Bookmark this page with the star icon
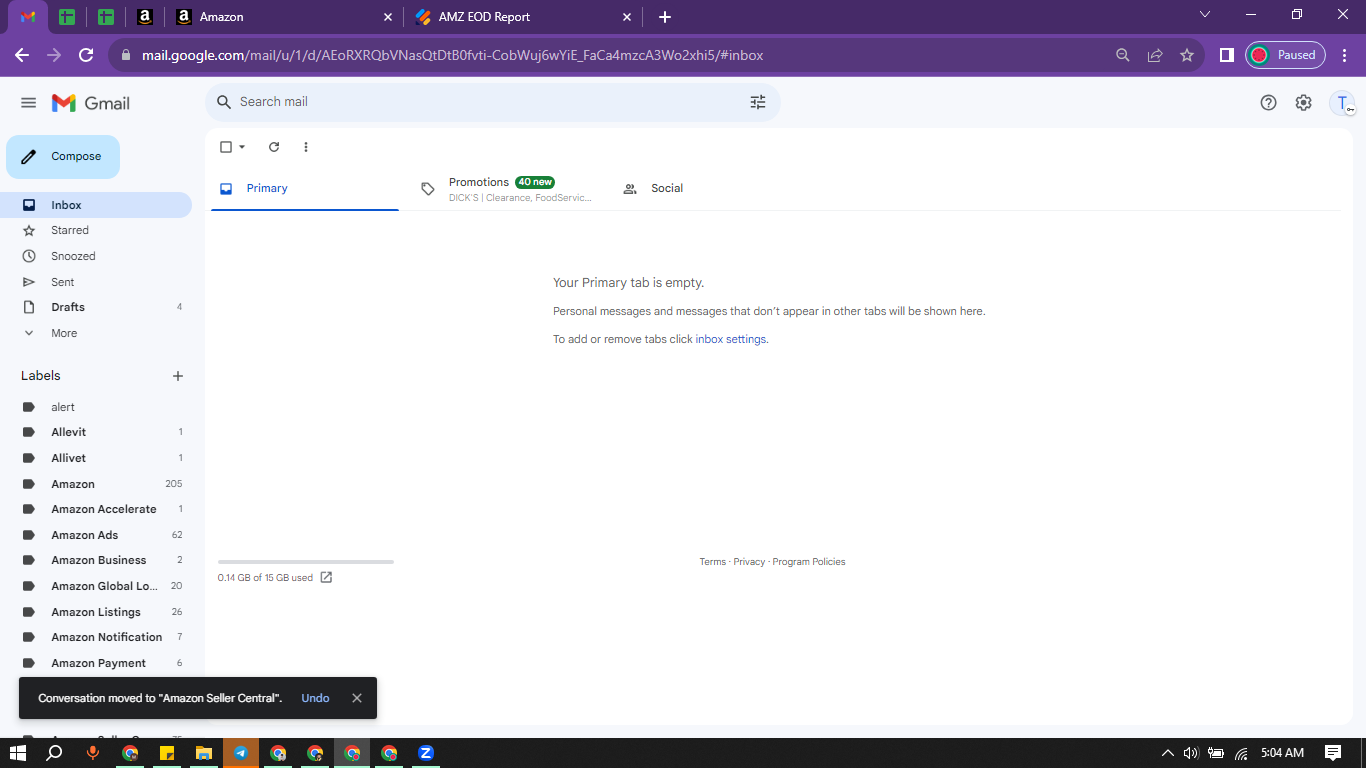1366x768 pixels. tap(1187, 55)
